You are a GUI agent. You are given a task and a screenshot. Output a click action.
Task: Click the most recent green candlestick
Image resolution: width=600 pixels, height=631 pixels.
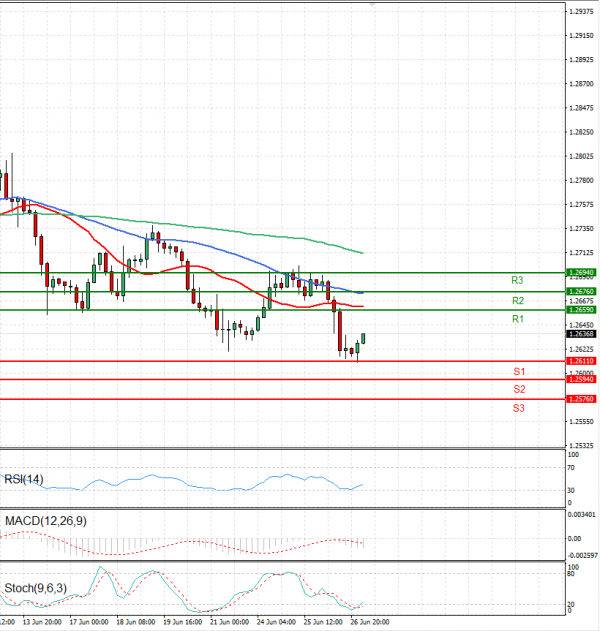[363, 338]
